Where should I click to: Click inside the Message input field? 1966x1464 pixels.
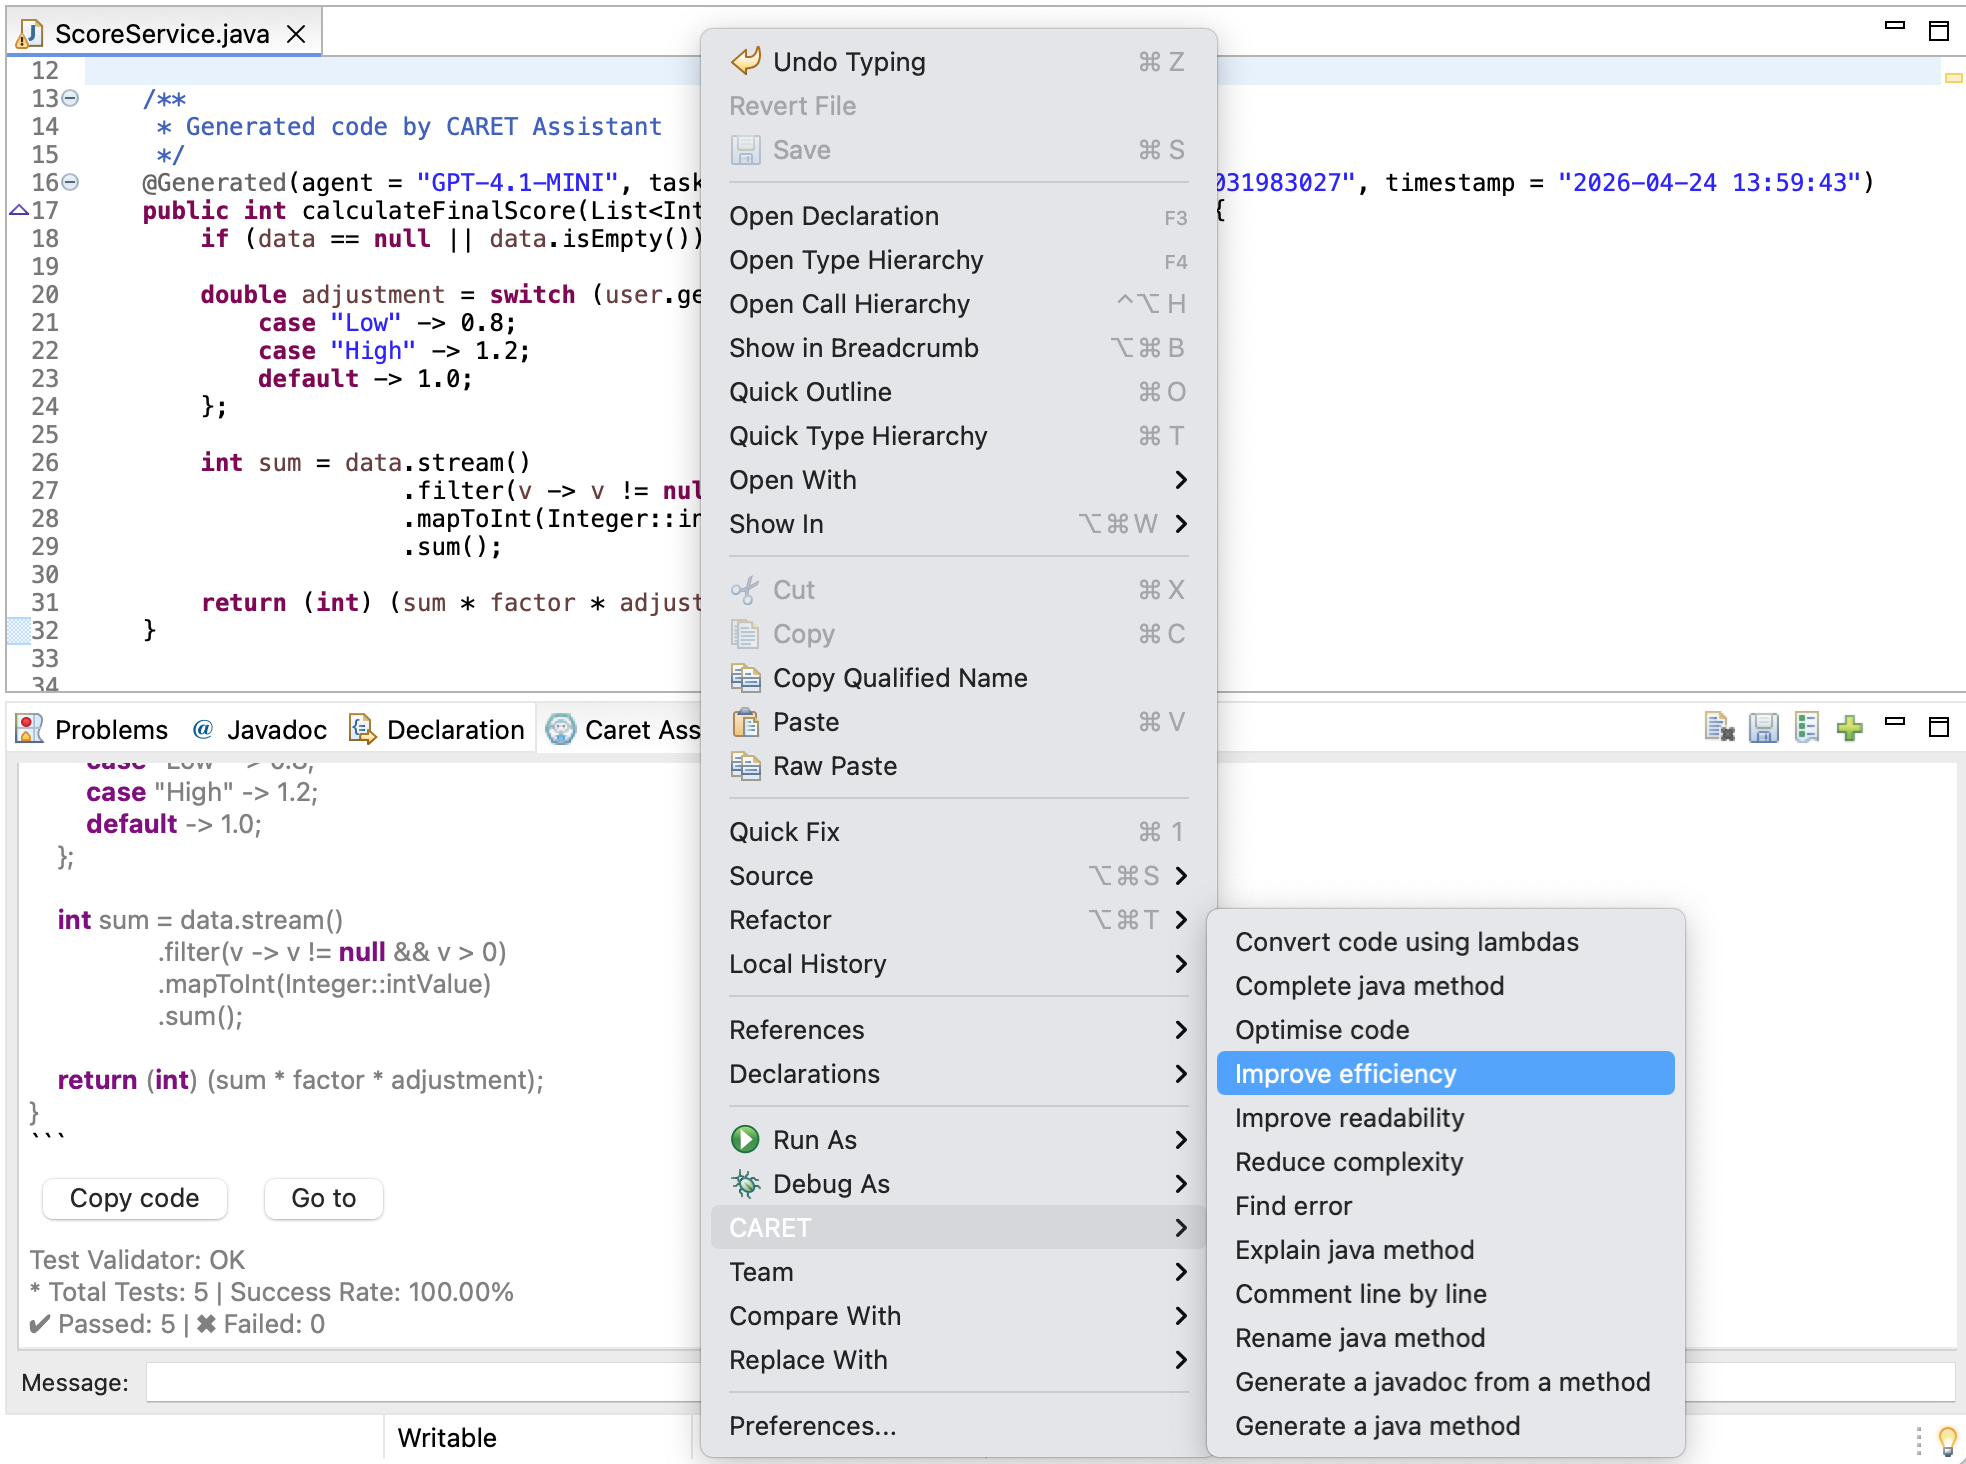[420, 1382]
